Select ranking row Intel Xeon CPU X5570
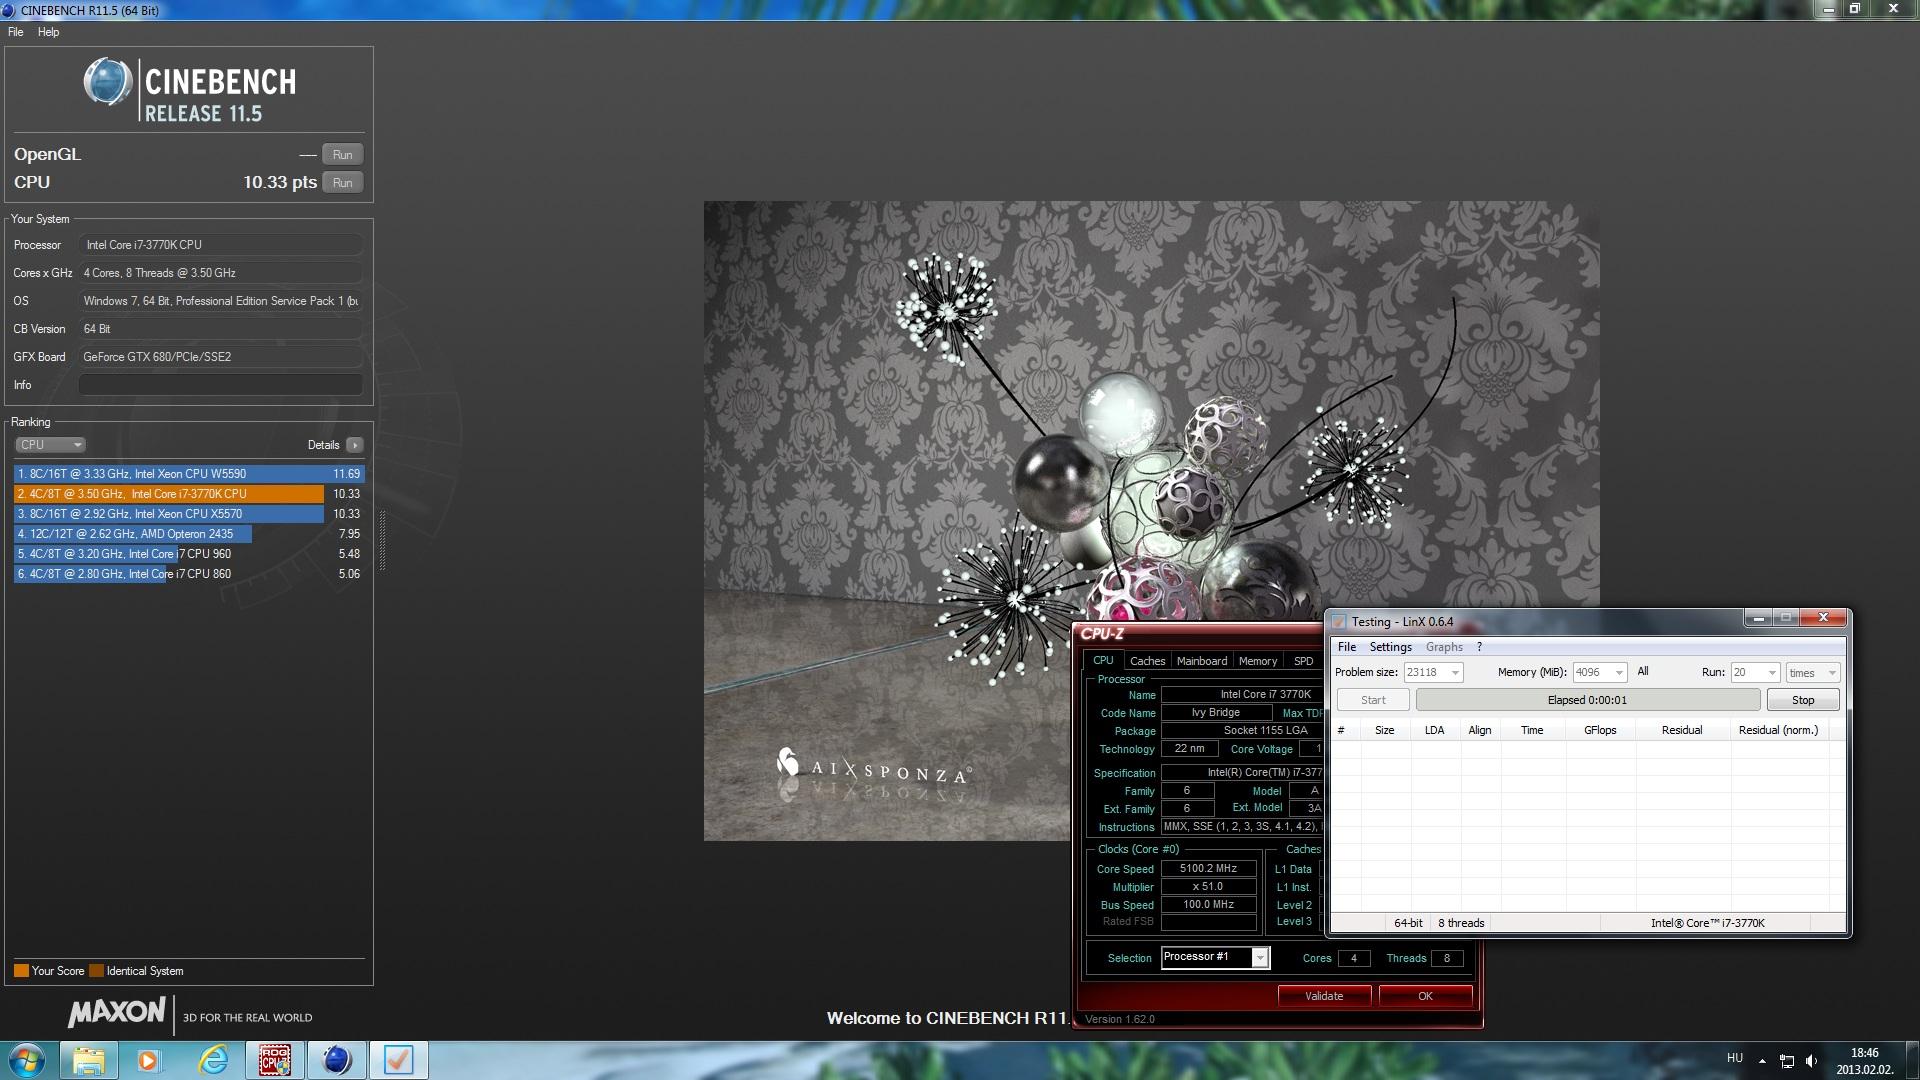 (x=189, y=514)
